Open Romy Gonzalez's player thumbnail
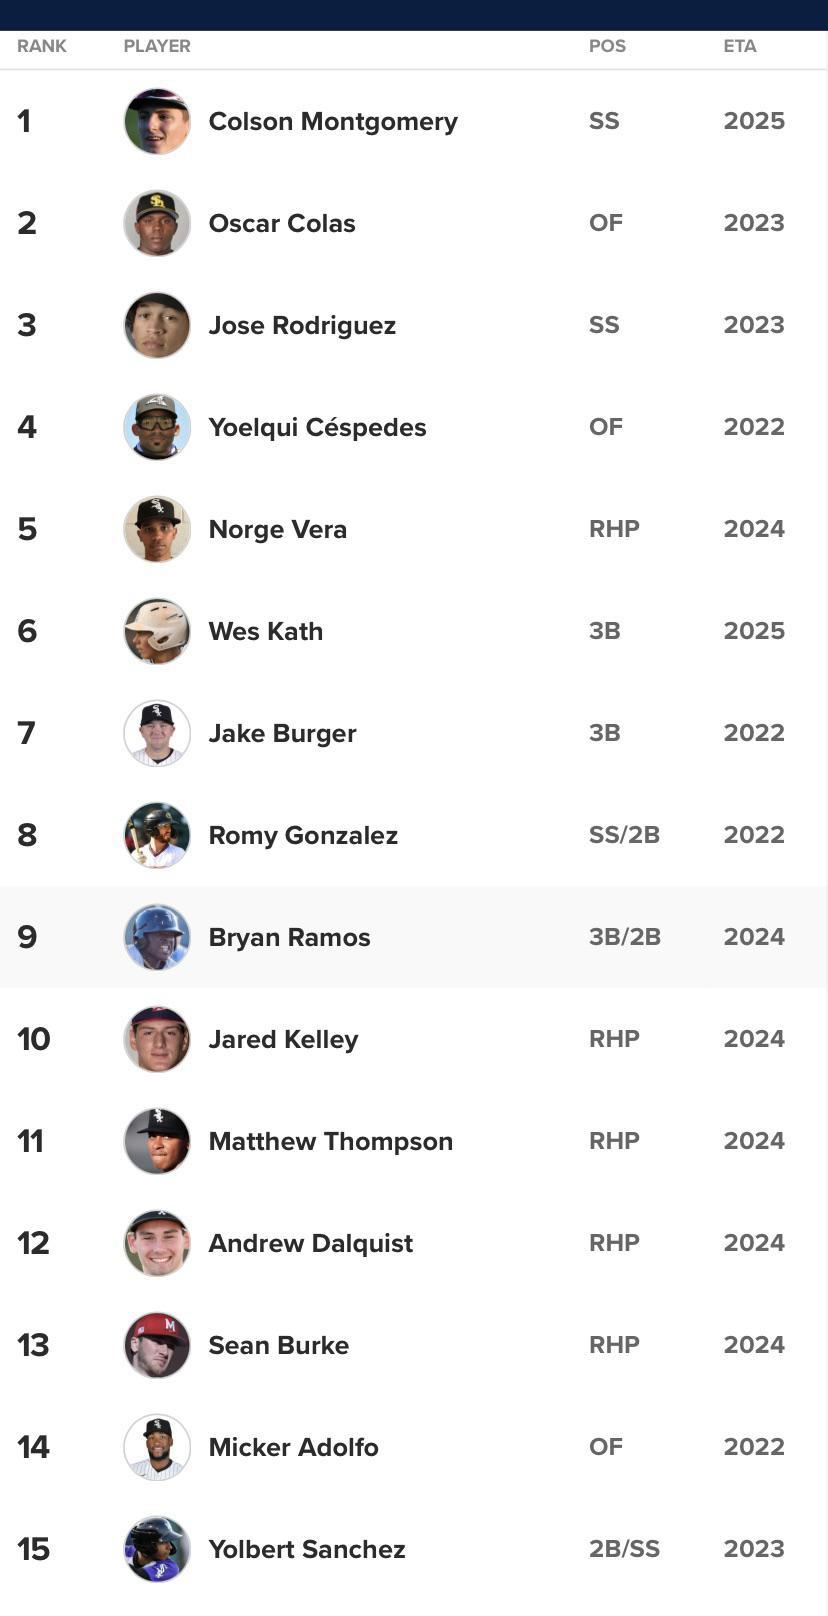 click(x=157, y=835)
